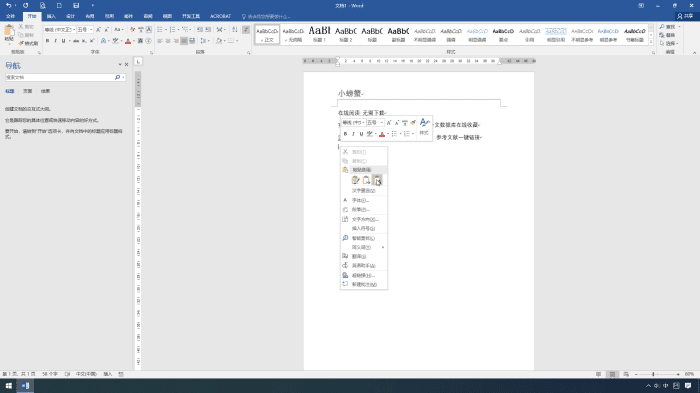Toggle subscript formatting in ribbon

point(84,41)
